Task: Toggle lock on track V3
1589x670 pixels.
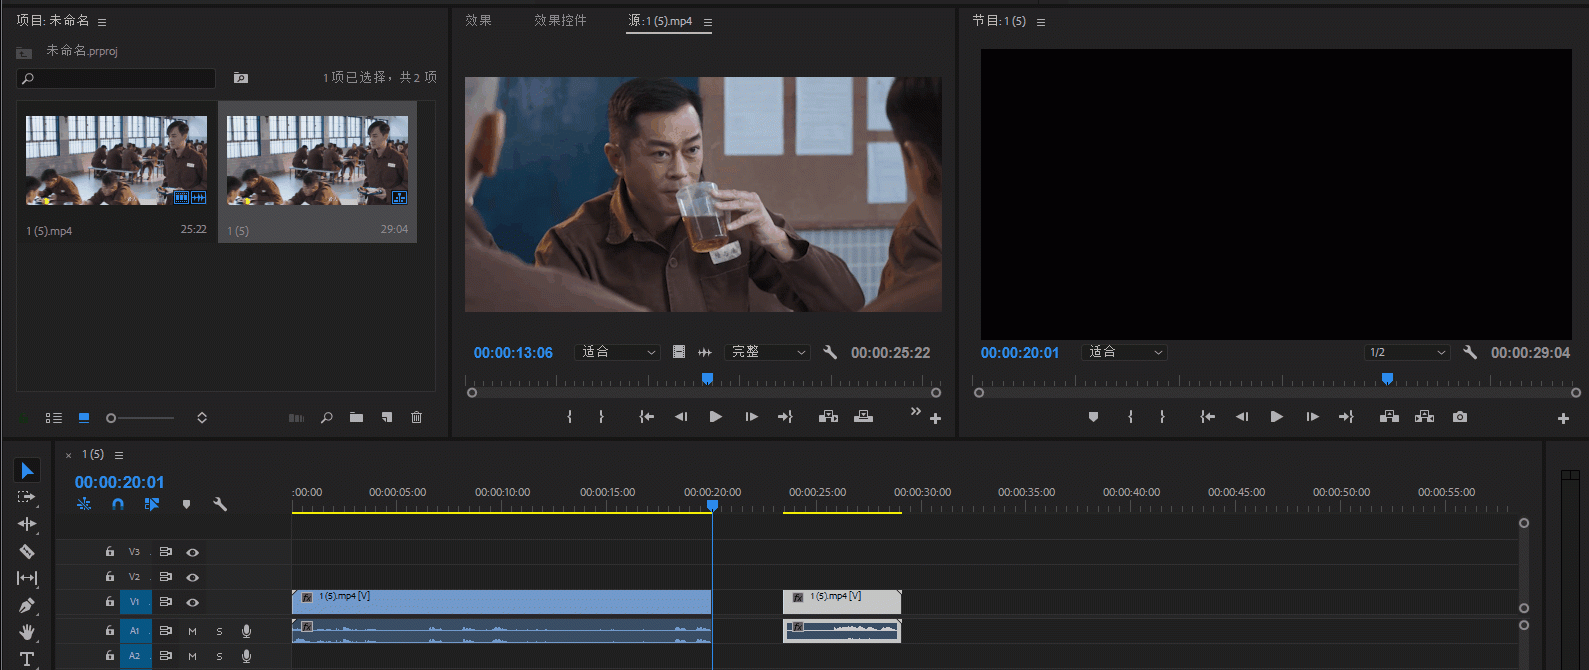Action: click(x=110, y=551)
